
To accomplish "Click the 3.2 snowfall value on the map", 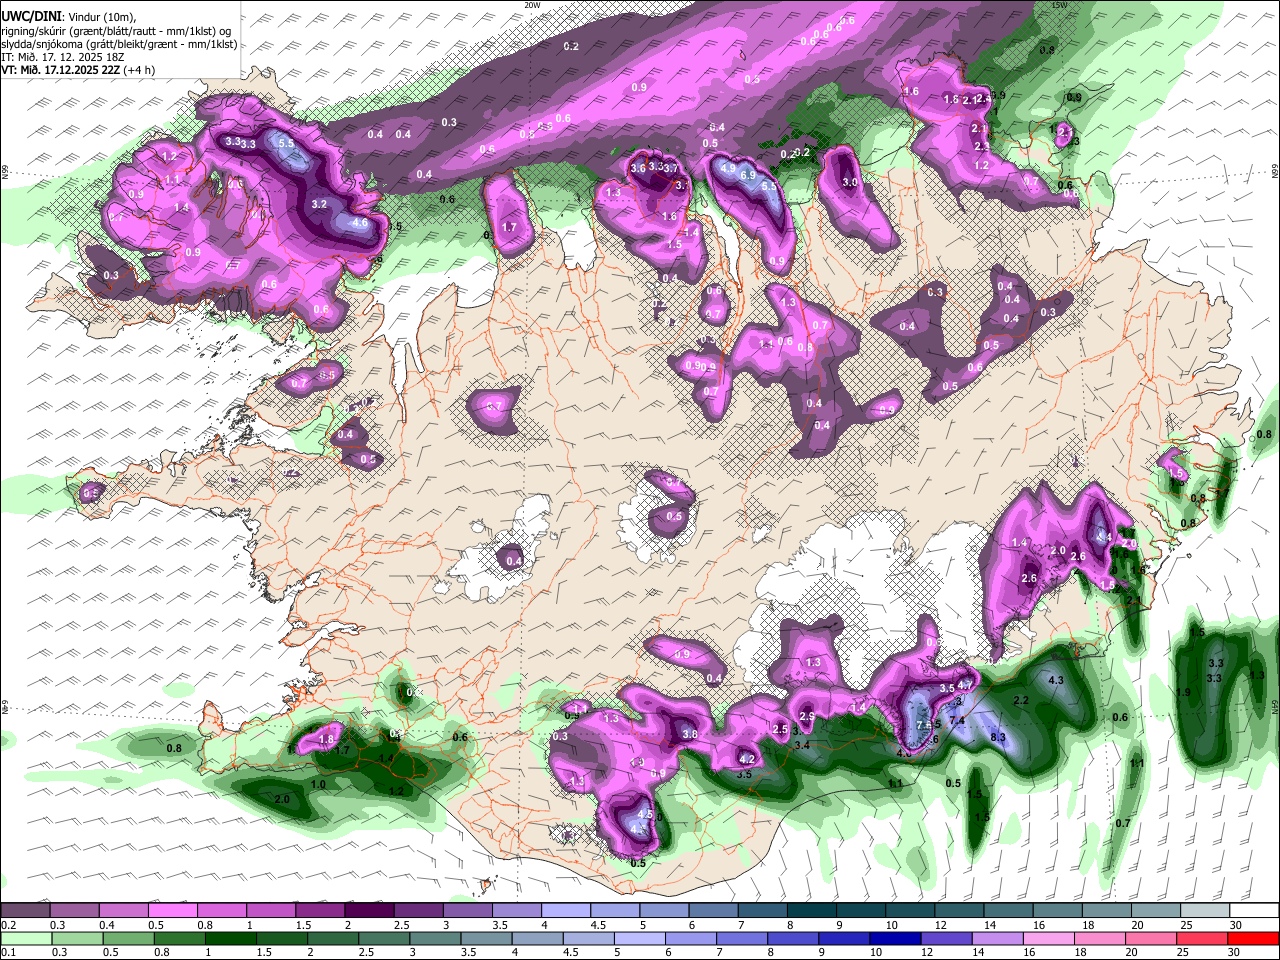I will pos(320,204).
